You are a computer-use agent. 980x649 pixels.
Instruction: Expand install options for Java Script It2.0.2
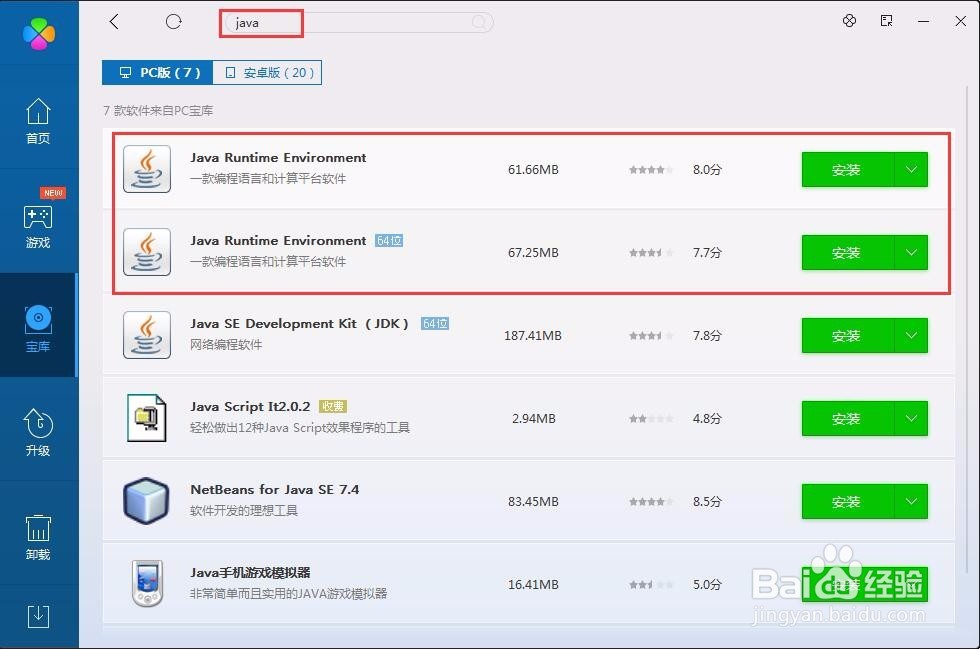(911, 418)
